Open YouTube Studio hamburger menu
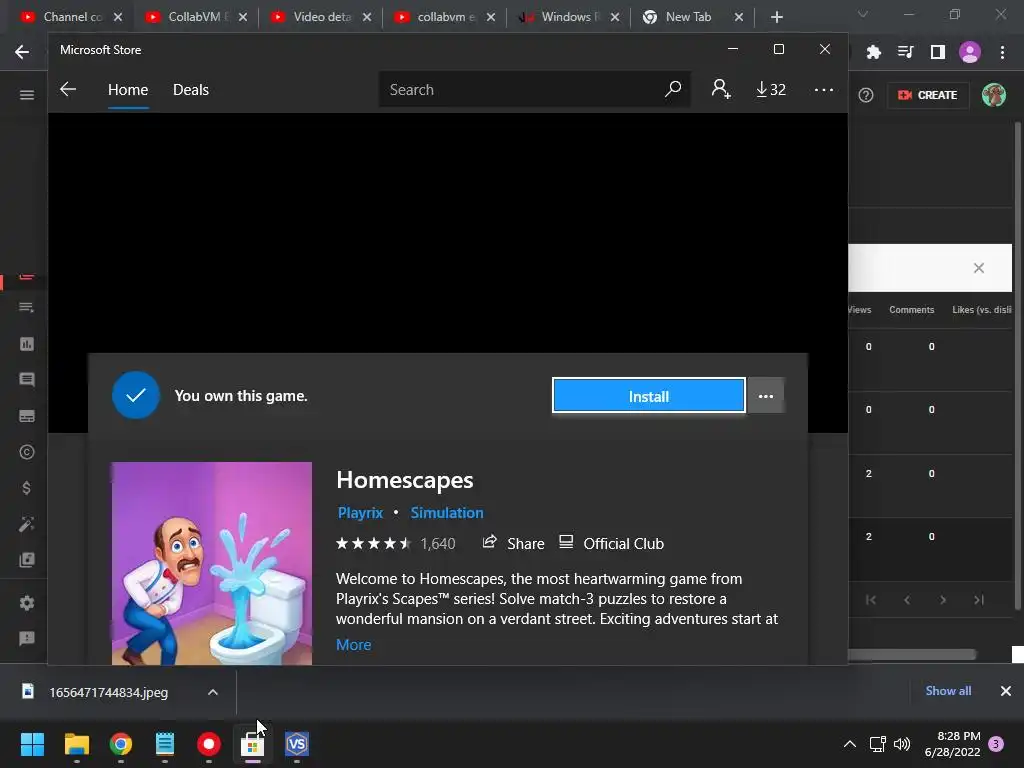The image size is (1024, 768). (27, 95)
